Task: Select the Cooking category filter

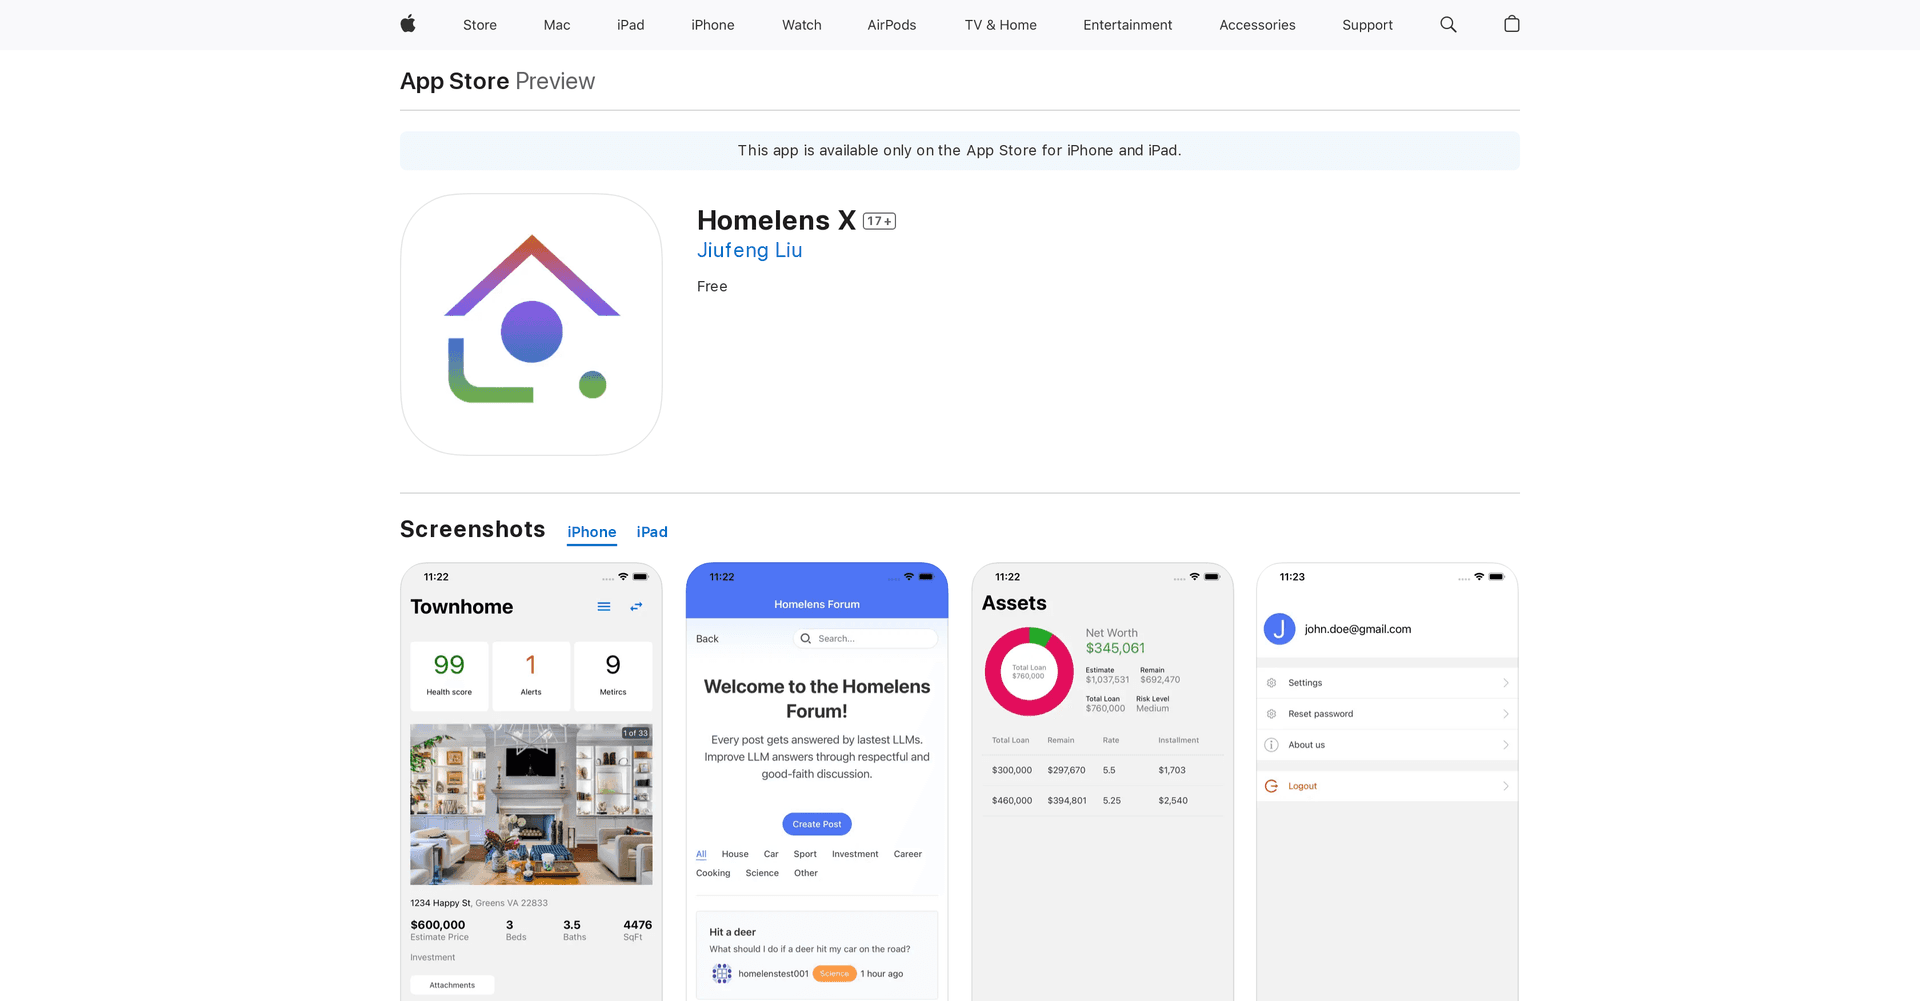Action: click(x=713, y=873)
